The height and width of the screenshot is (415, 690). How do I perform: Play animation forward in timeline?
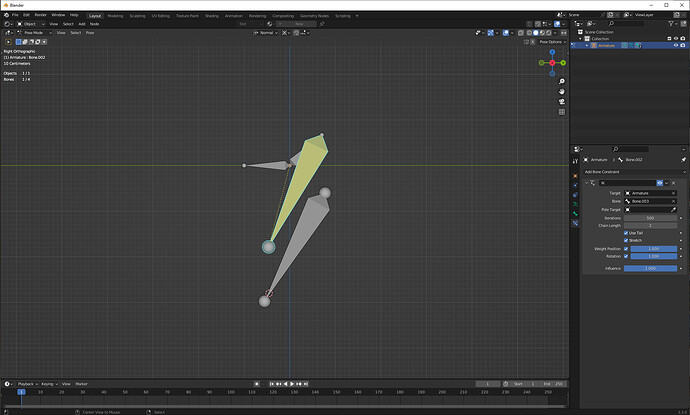(x=292, y=384)
